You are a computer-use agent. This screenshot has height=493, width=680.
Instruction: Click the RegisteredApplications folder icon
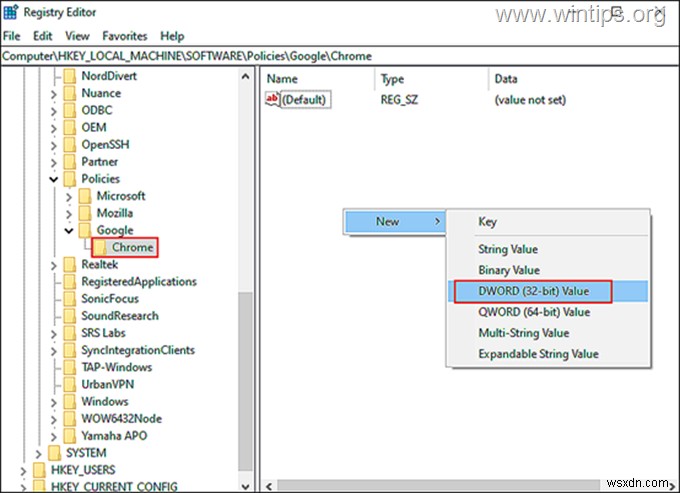[70, 281]
